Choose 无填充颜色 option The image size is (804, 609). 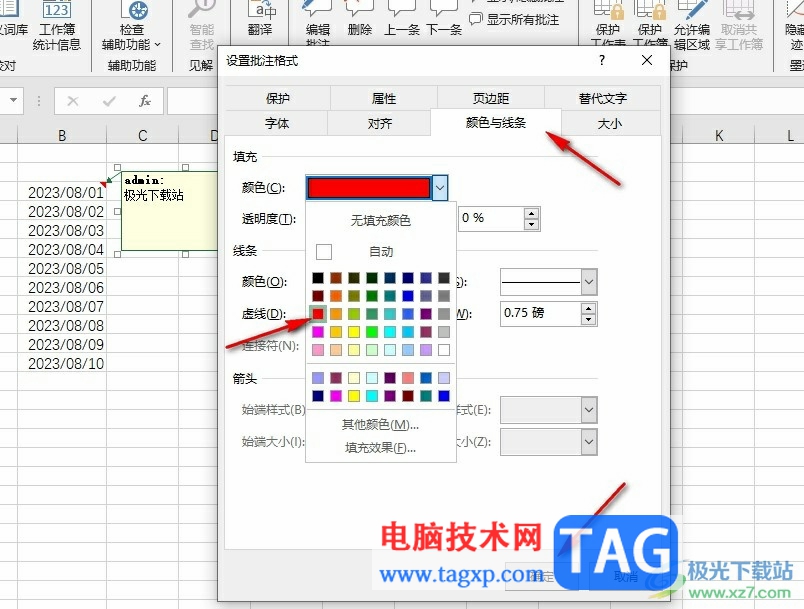coord(380,220)
